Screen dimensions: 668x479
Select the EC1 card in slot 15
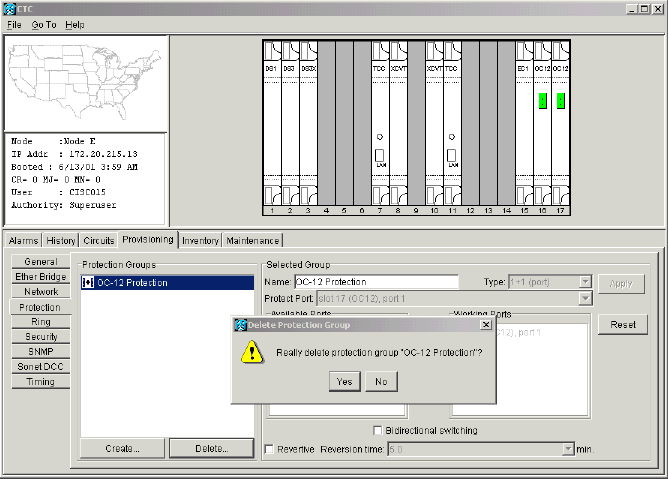(524, 124)
